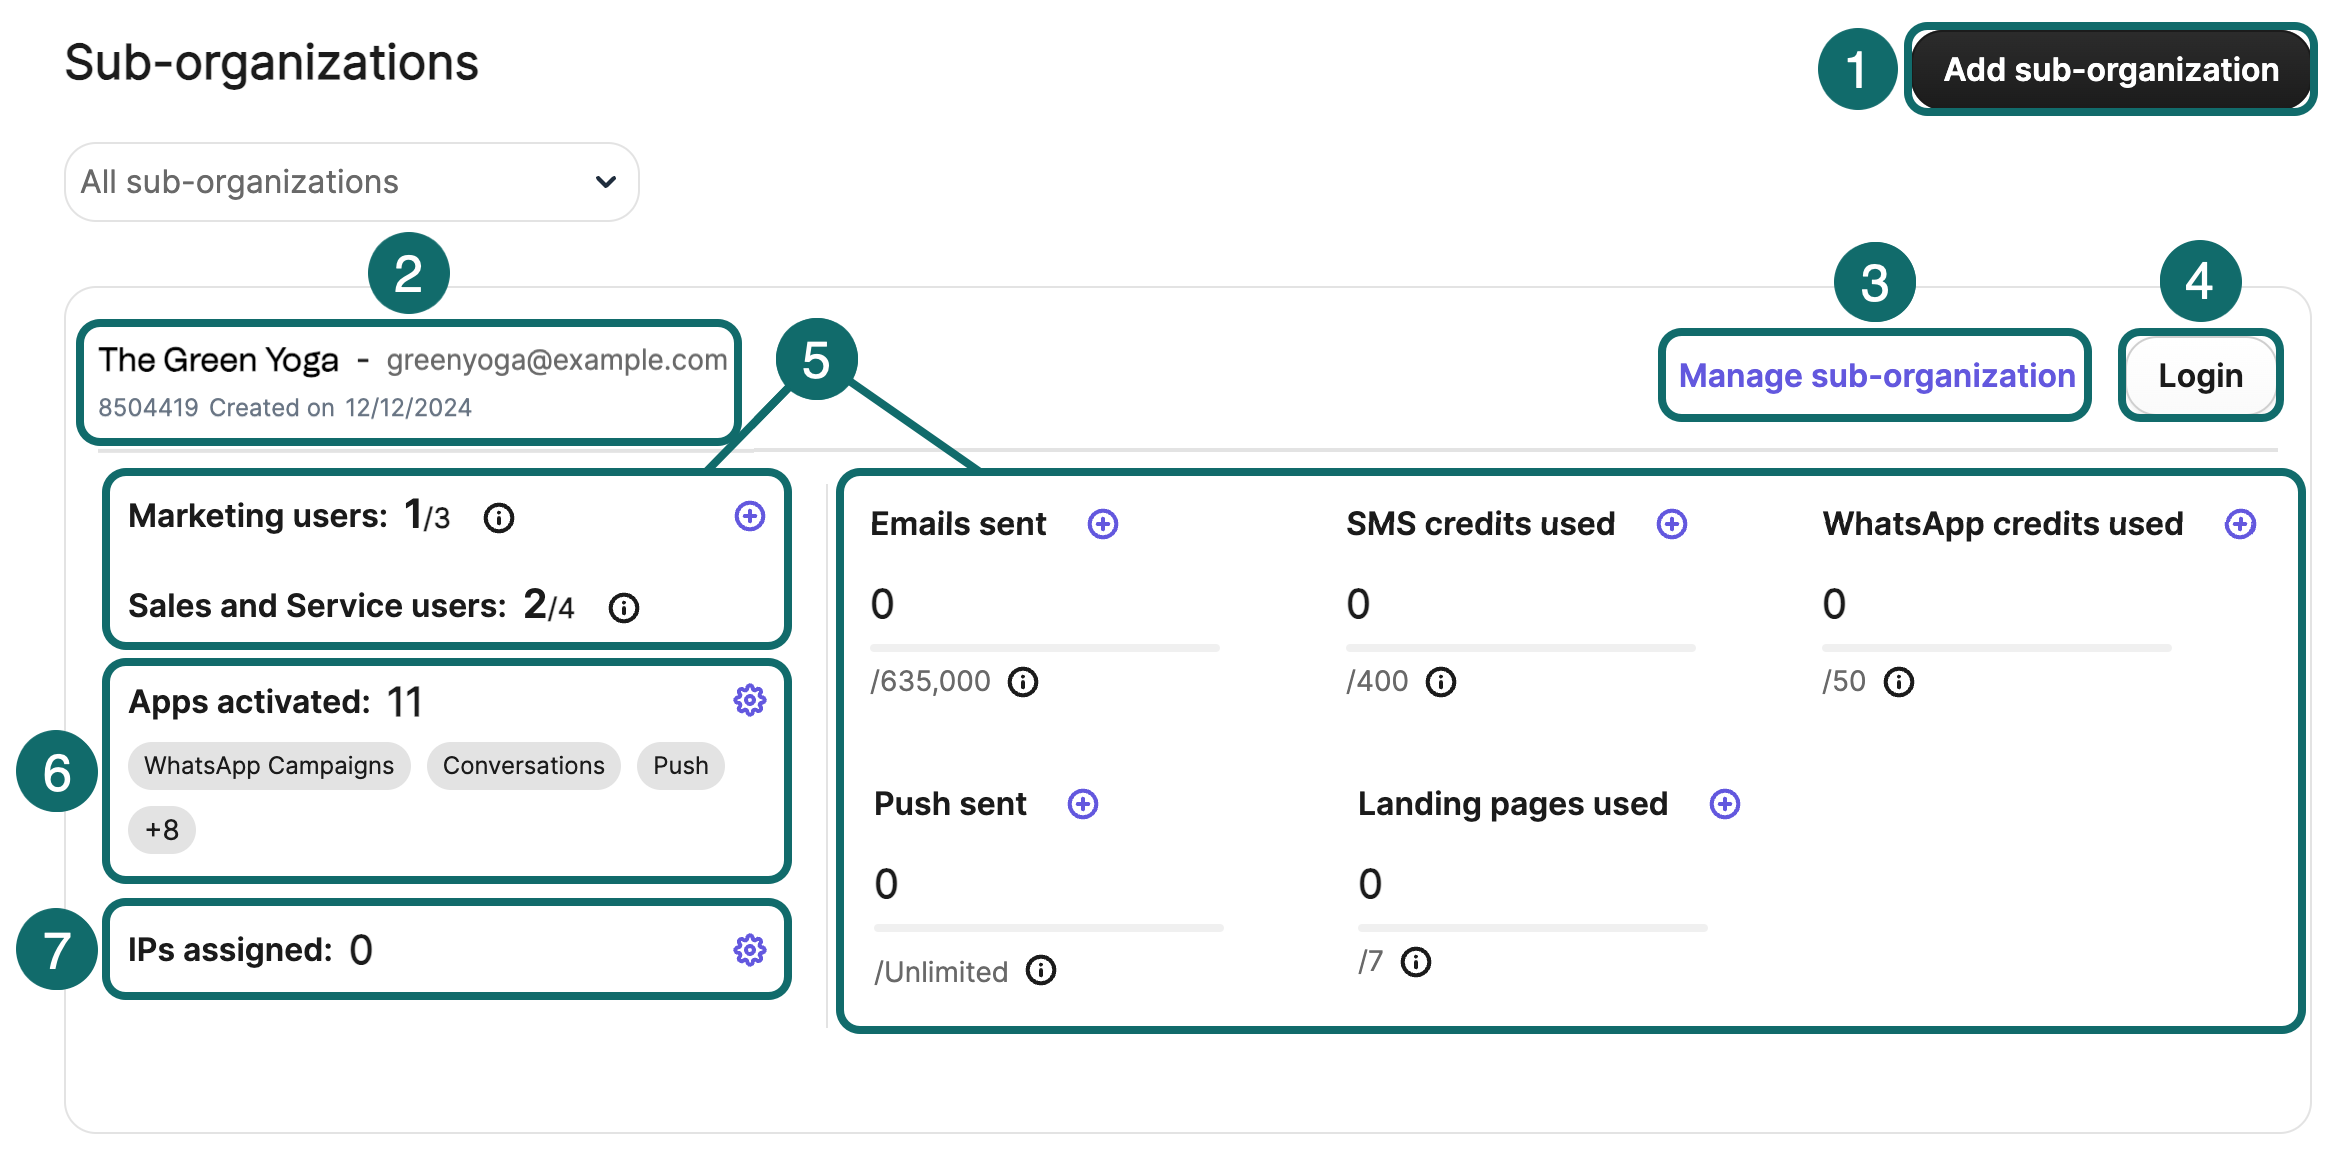The width and height of the screenshot is (2346, 1176).
Task: Click the Sales and Service users: 2/4 label
Action: point(351,606)
